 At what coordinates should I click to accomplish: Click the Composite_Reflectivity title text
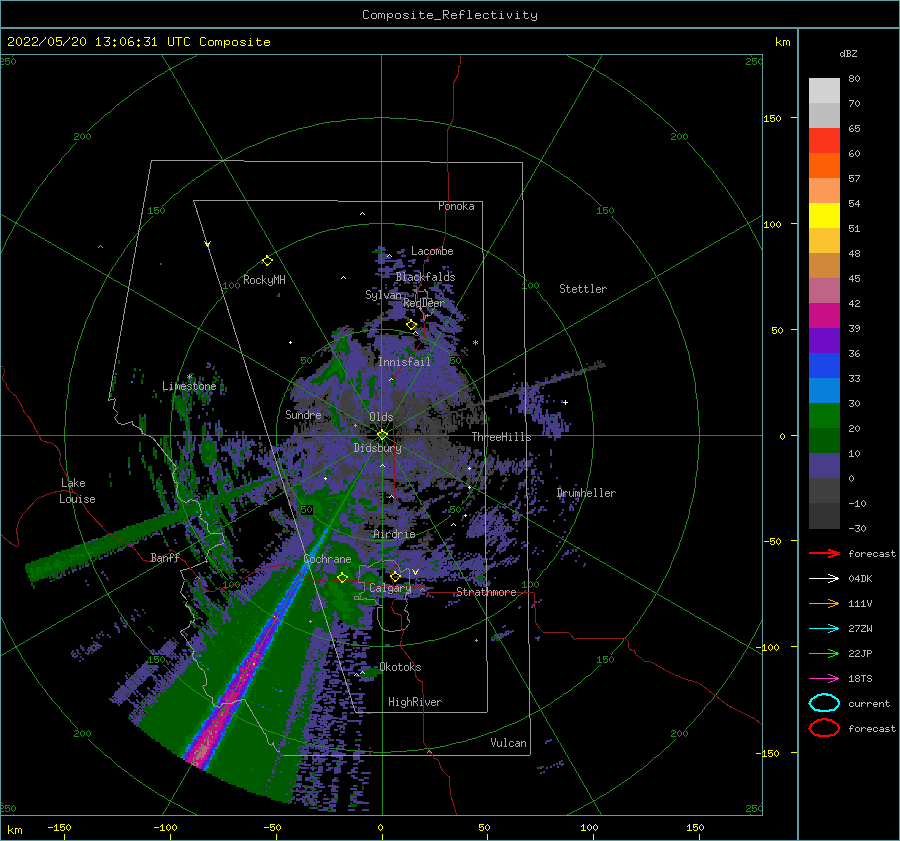[449, 15]
